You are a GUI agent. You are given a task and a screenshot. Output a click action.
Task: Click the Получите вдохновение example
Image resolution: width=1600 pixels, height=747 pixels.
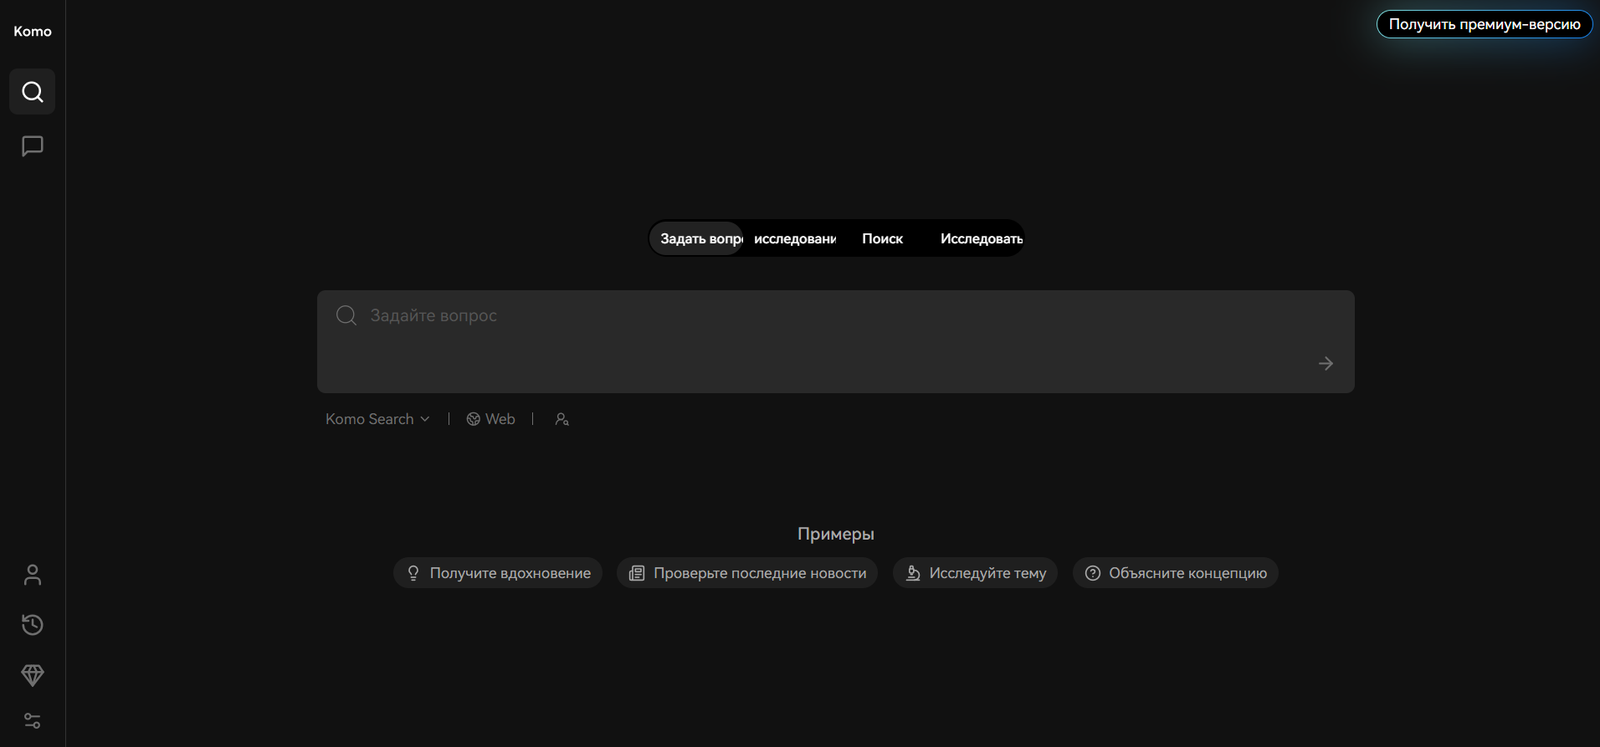tap(498, 573)
